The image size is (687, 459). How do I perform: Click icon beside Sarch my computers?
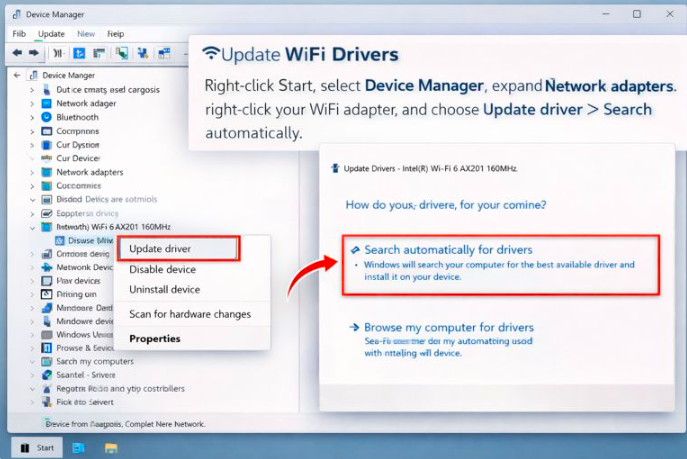point(46,361)
